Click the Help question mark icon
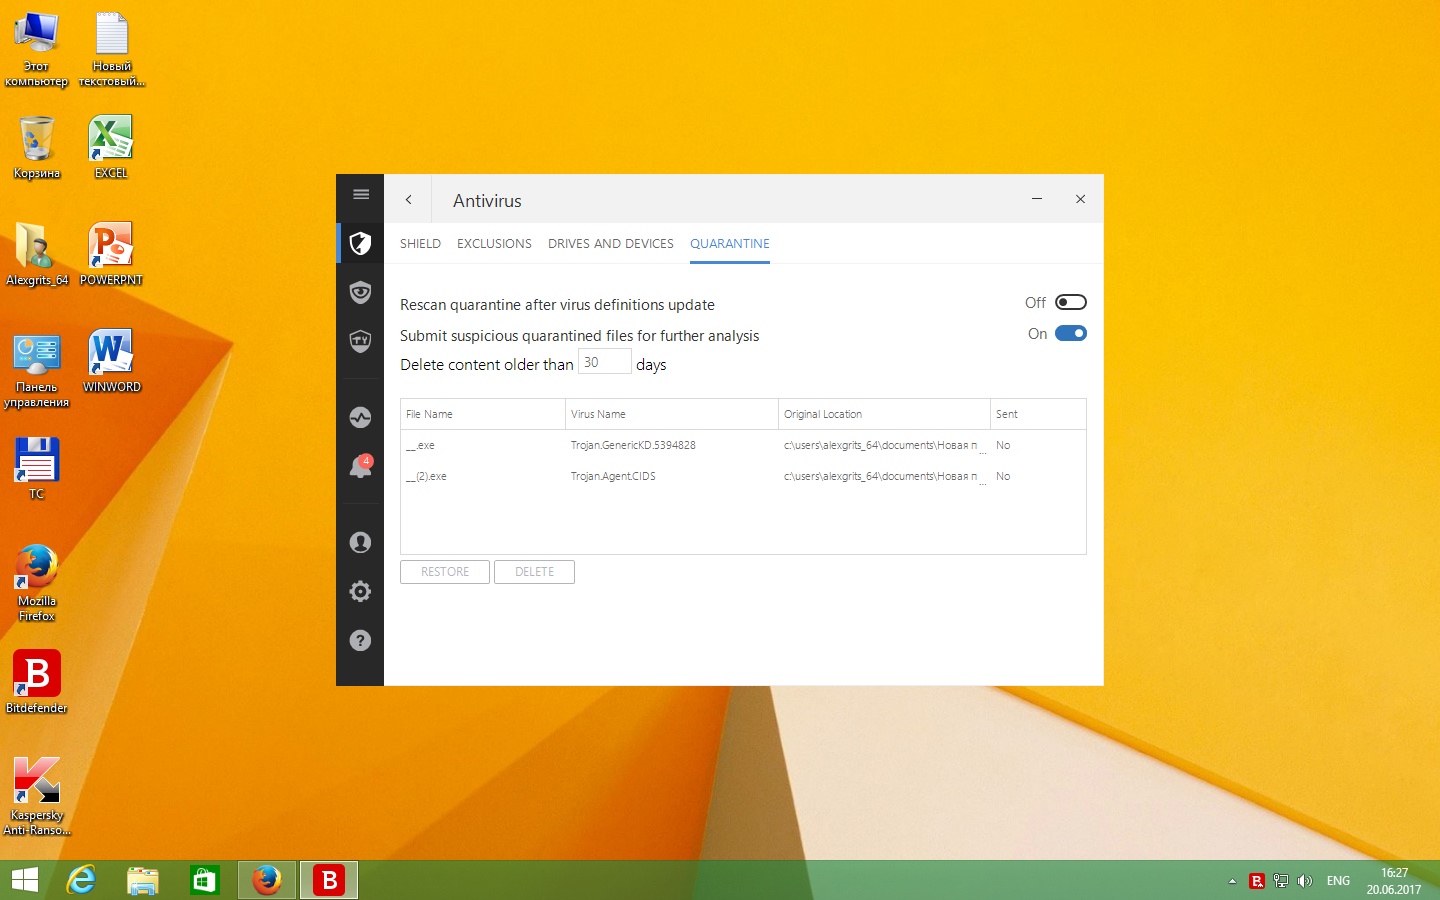This screenshot has width=1440, height=900. click(x=361, y=640)
